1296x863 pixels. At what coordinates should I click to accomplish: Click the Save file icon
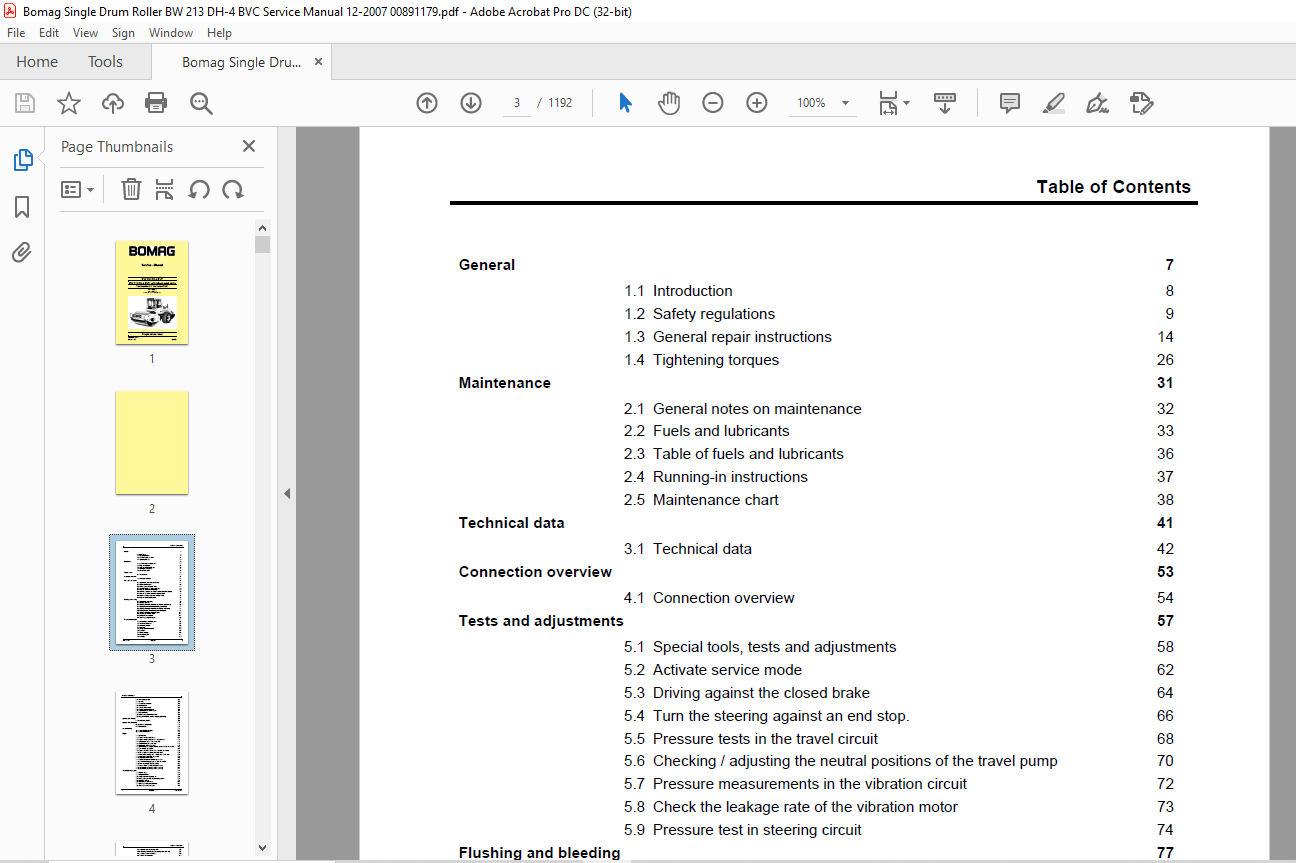24,103
